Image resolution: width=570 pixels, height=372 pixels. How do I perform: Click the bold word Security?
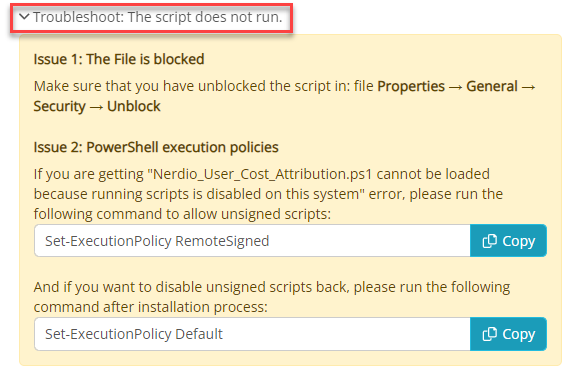[x=60, y=107]
